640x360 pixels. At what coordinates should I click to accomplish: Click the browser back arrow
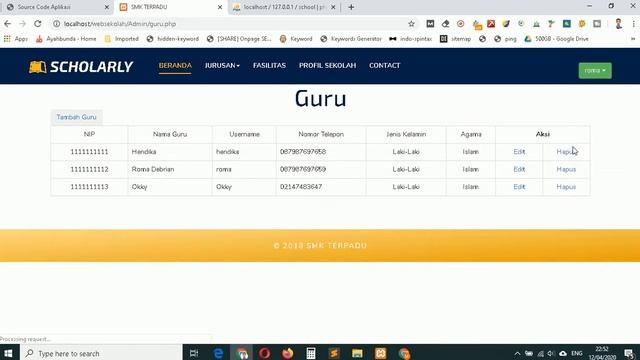point(7,24)
